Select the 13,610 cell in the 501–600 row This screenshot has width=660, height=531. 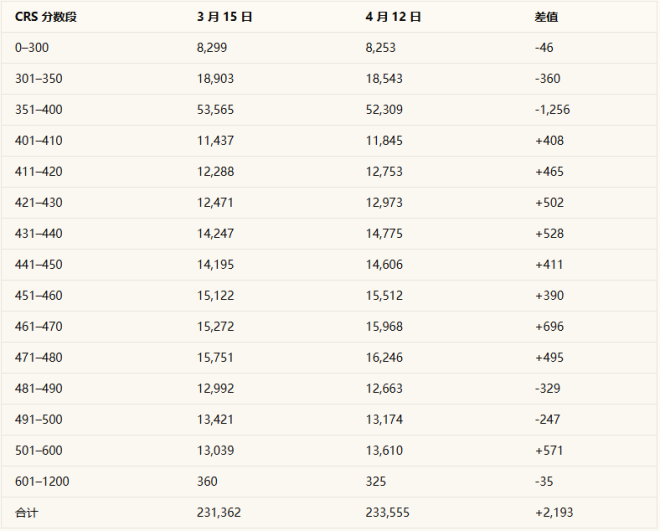pyautogui.click(x=385, y=450)
